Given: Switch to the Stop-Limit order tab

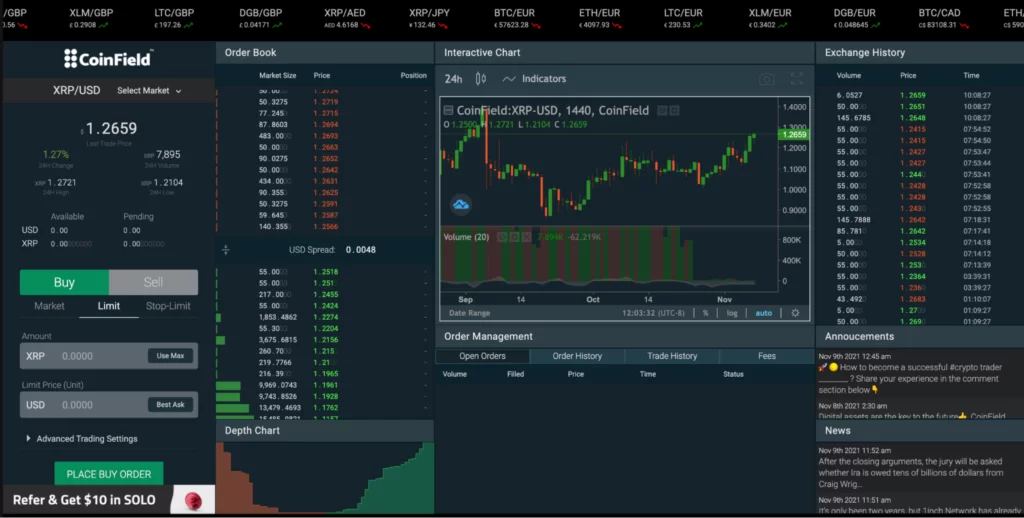Looking at the screenshot, I should click(x=168, y=306).
